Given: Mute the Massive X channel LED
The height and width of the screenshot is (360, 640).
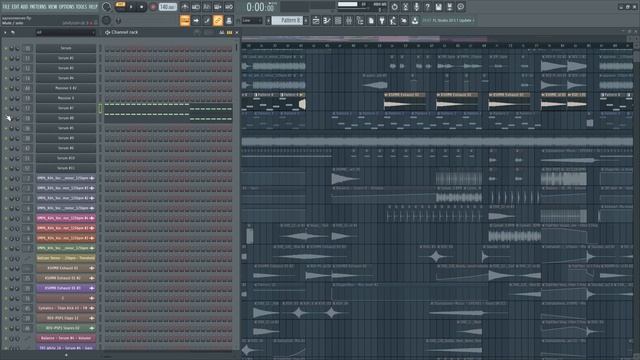Looking at the screenshot, I should pyautogui.click(x=6, y=98).
